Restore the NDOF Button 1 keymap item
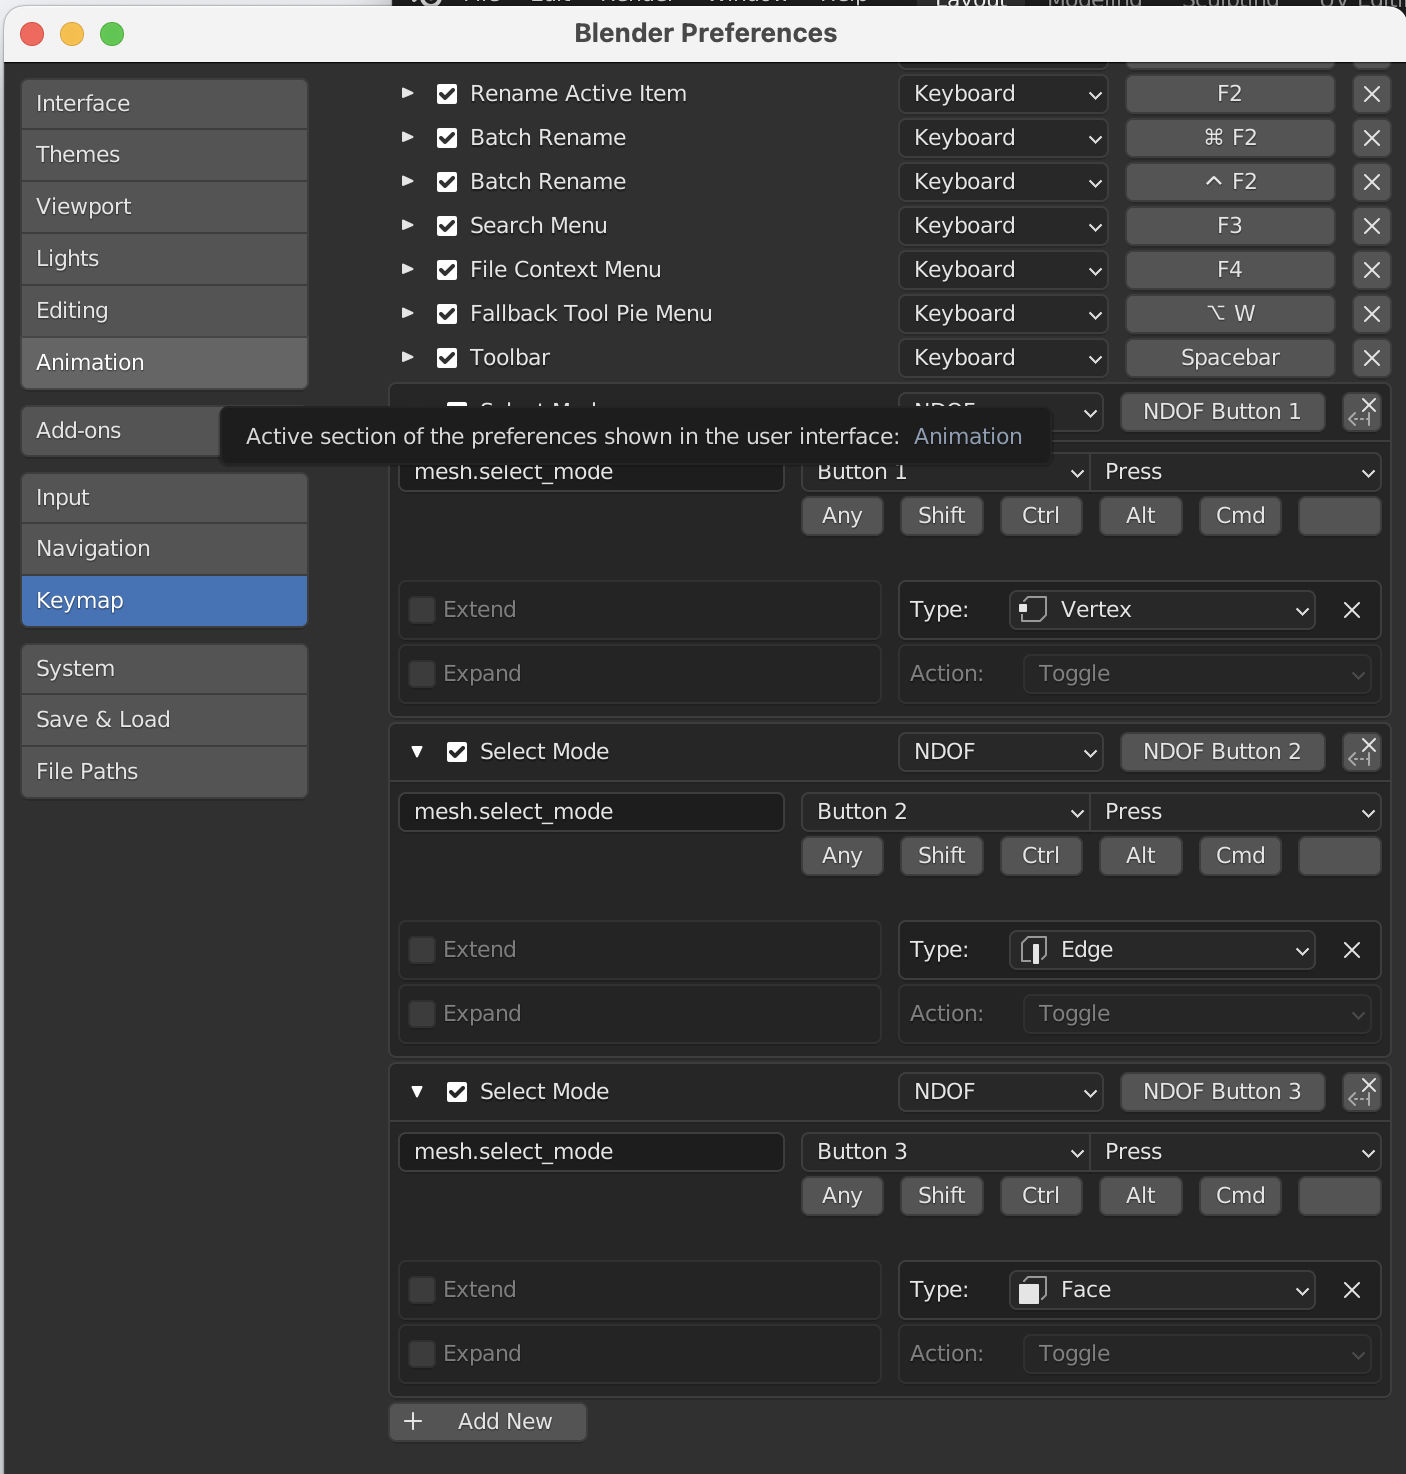The height and width of the screenshot is (1474, 1406). (x=1362, y=411)
